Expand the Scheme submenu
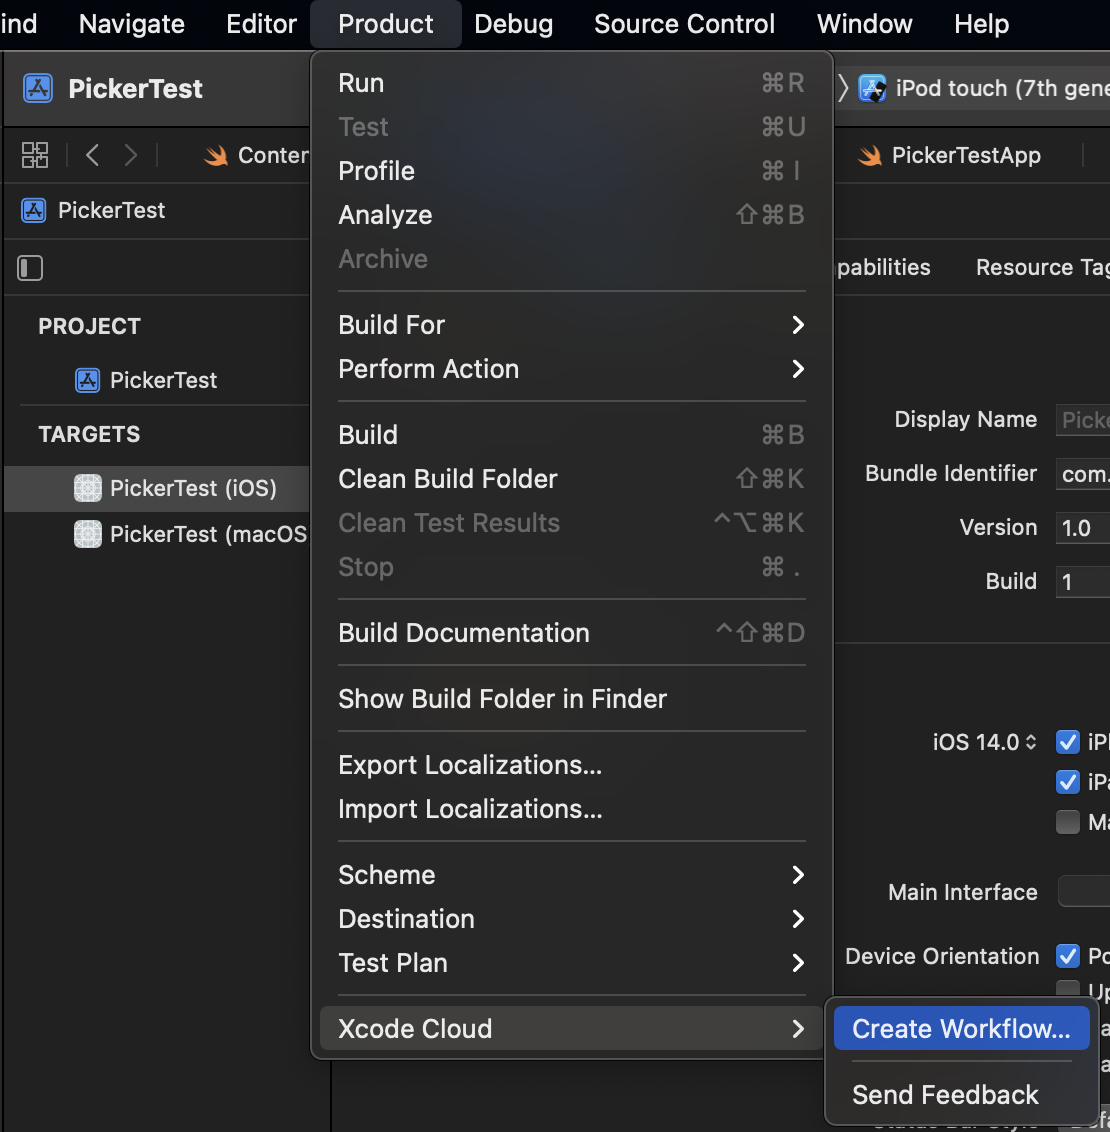 coord(572,875)
